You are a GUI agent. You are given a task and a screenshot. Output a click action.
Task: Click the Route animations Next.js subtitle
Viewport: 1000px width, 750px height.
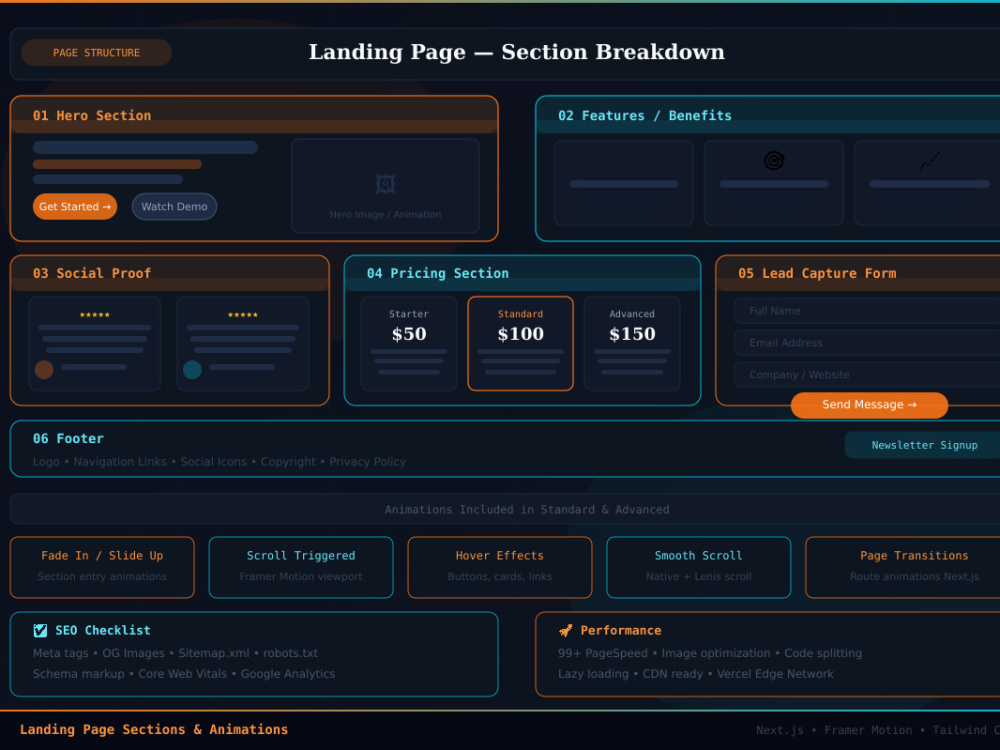point(914,577)
